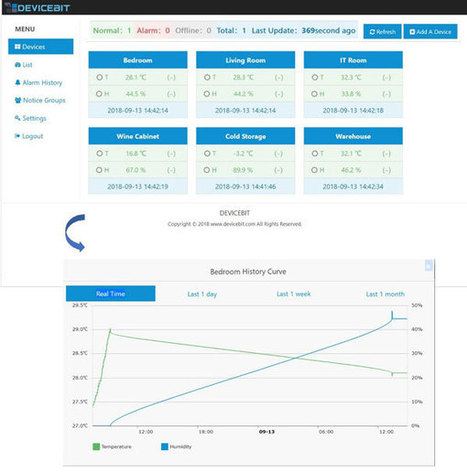The image size is (467, 472).
Task: Click the Cold Storage card header
Action: coord(245,136)
